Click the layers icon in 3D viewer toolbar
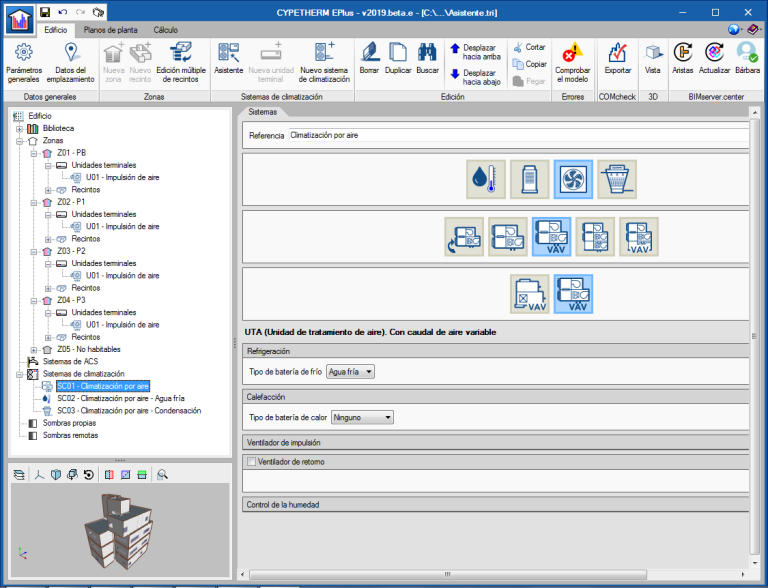The height and width of the screenshot is (588, 768). click(18, 474)
